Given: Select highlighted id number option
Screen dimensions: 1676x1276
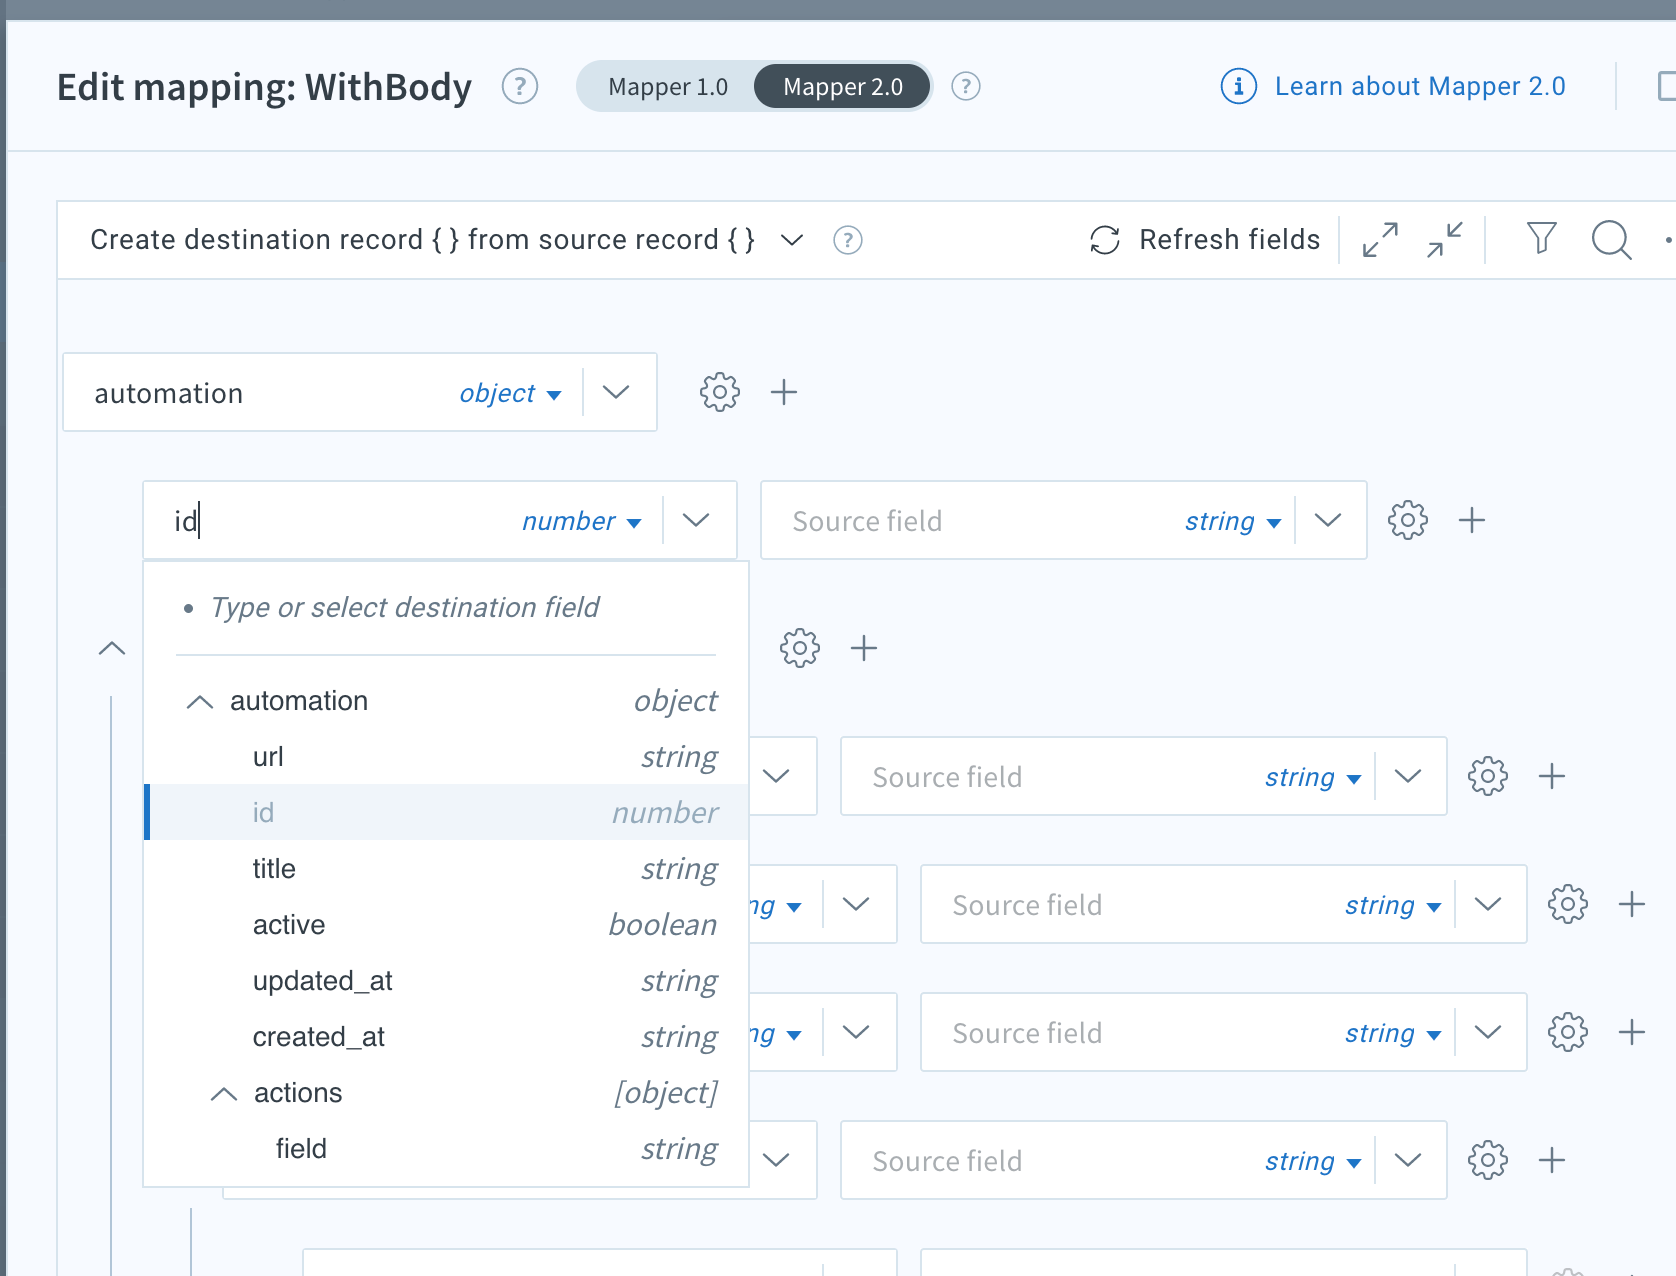Looking at the screenshot, I should point(447,812).
